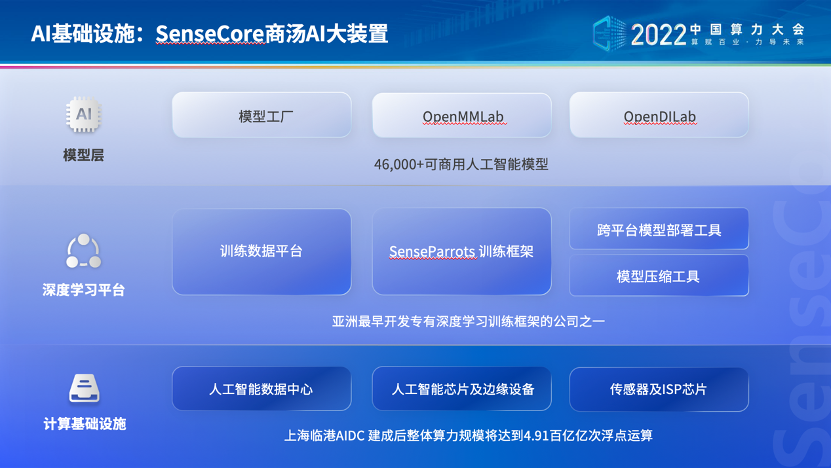Click the 模型层 label
Image resolution: width=832 pixels, height=468 pixels.
click(x=83, y=155)
